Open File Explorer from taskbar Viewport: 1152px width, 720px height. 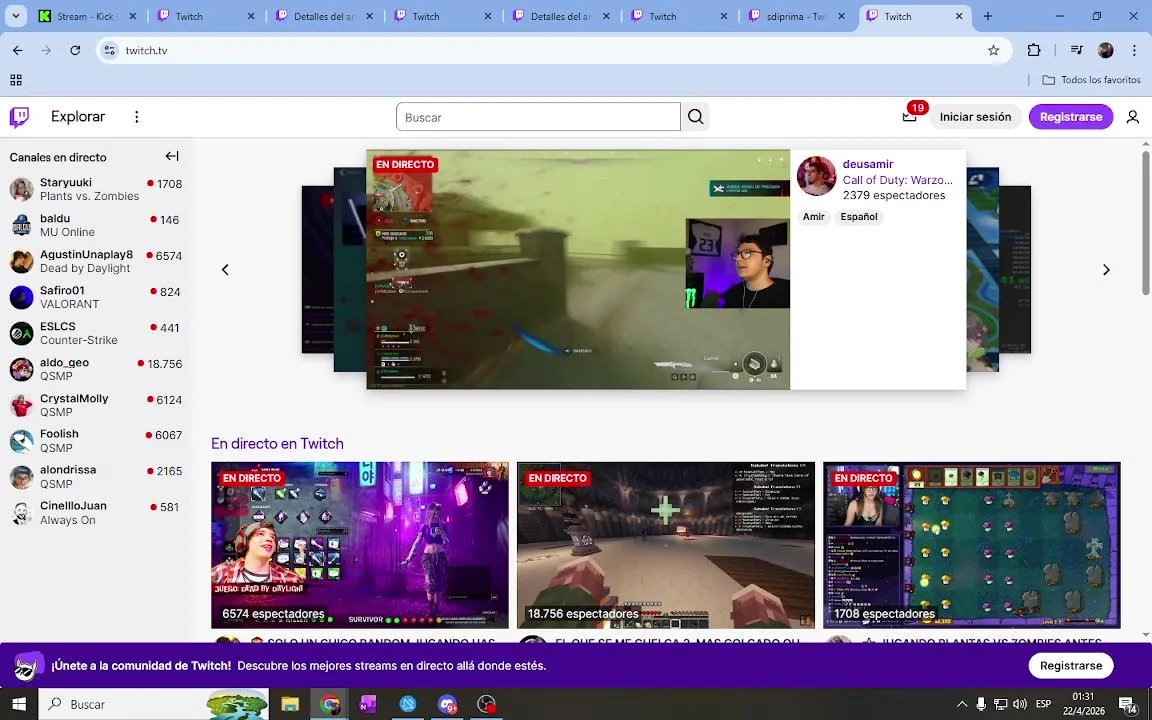point(290,704)
